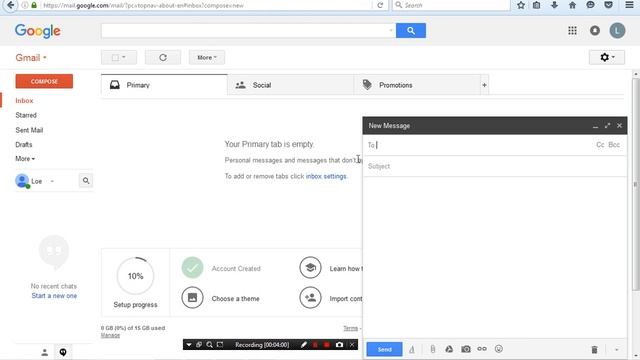Open the Drafts folder
The height and width of the screenshot is (360, 640).
[24, 144]
